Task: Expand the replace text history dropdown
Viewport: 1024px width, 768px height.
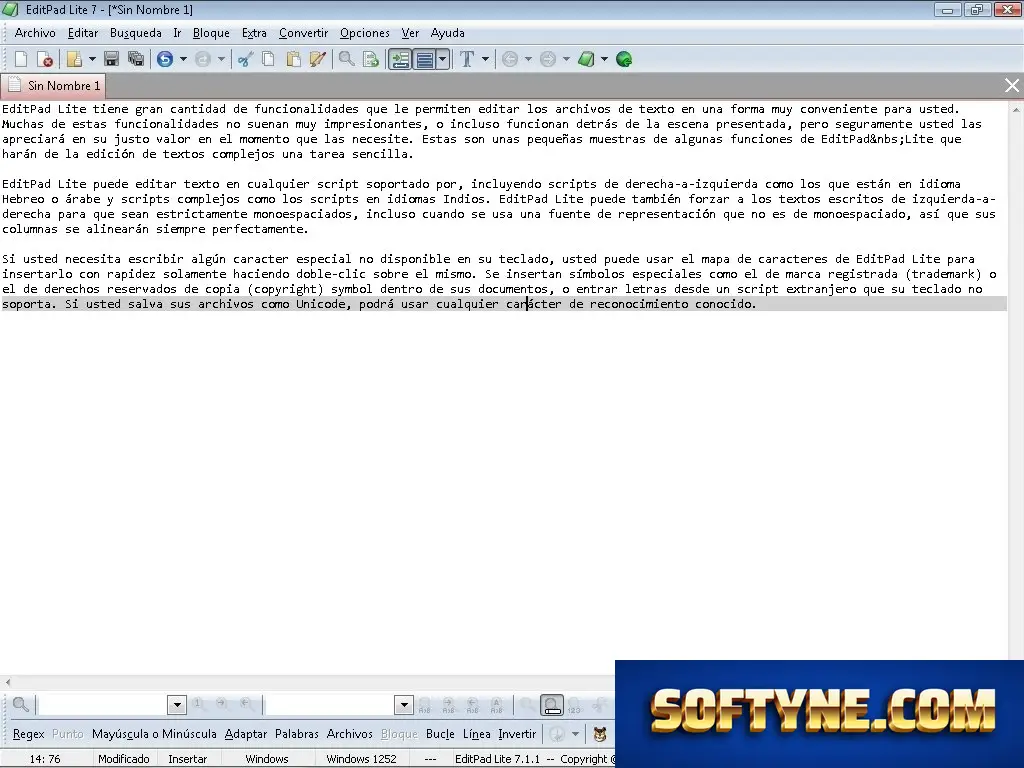Action: (x=404, y=705)
